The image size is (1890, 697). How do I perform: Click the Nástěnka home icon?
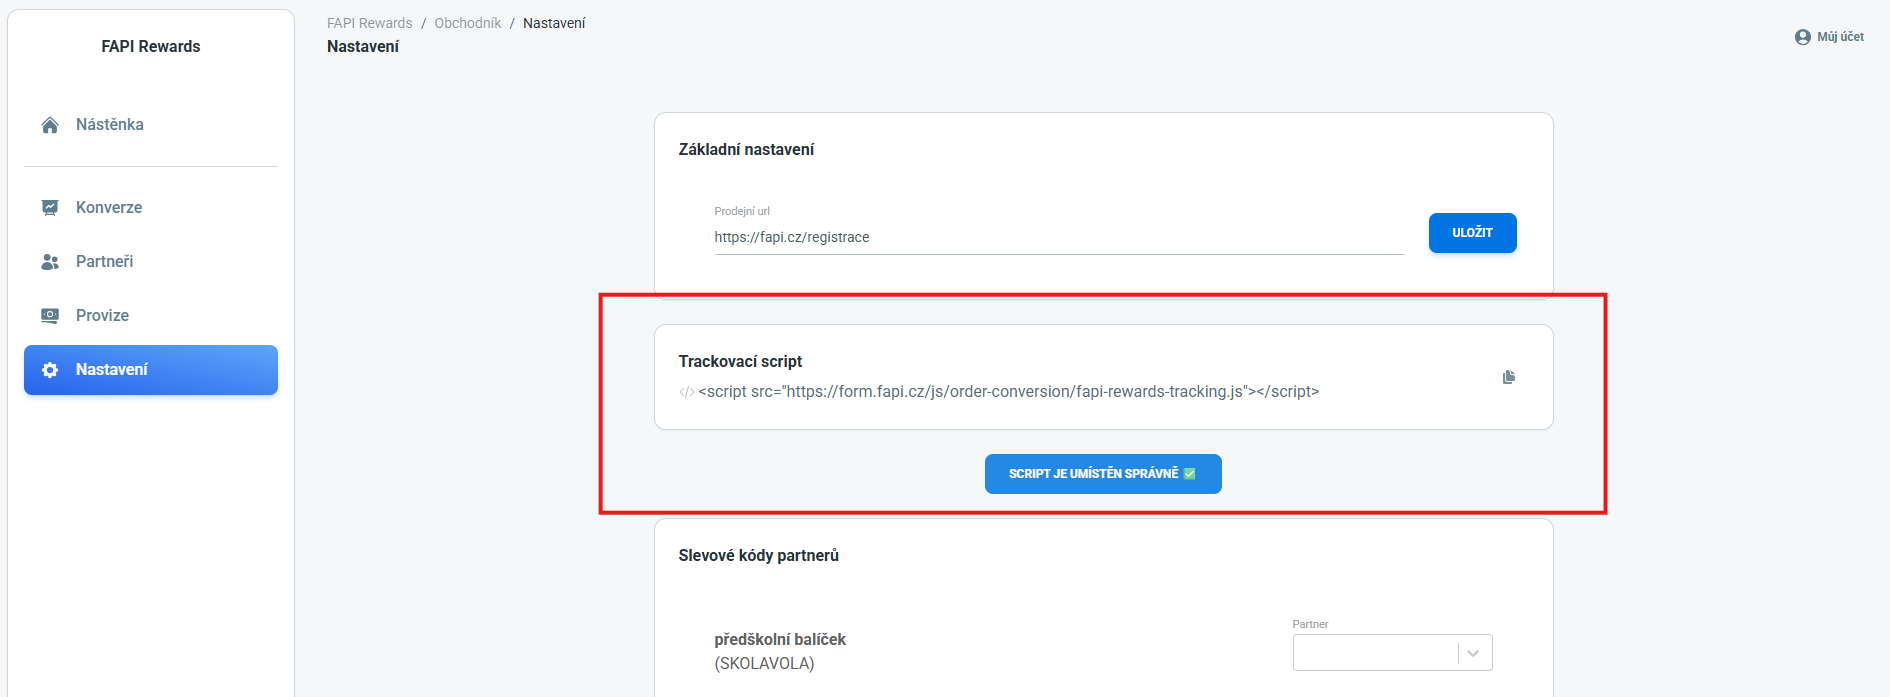pyautogui.click(x=50, y=125)
